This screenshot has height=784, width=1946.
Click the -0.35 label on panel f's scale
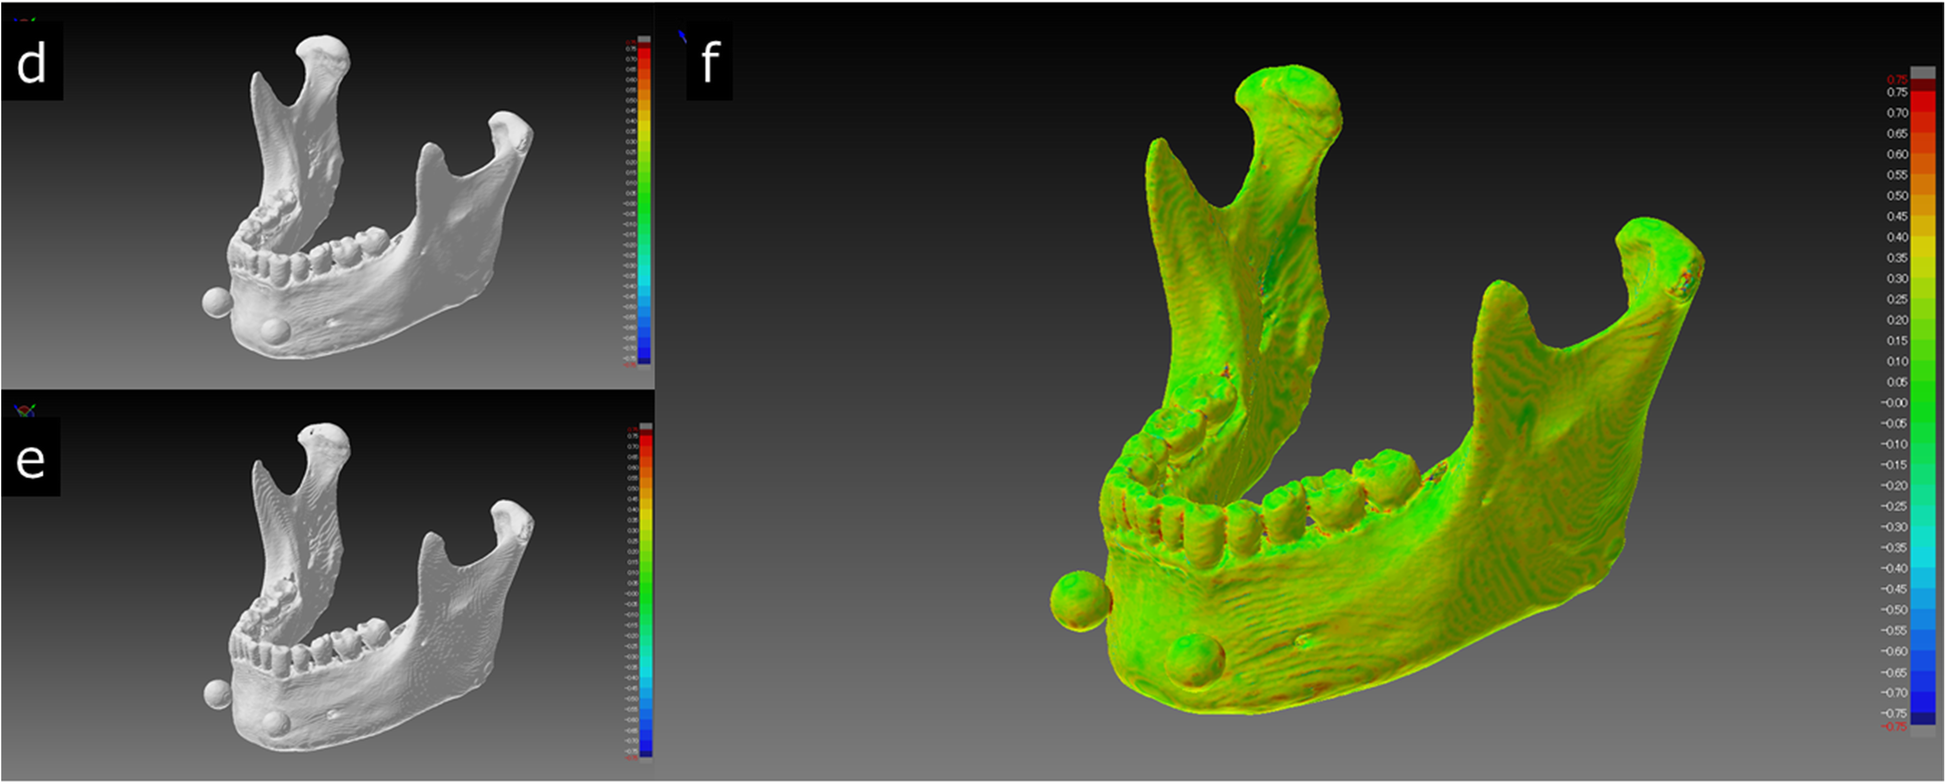pyautogui.click(x=1894, y=547)
